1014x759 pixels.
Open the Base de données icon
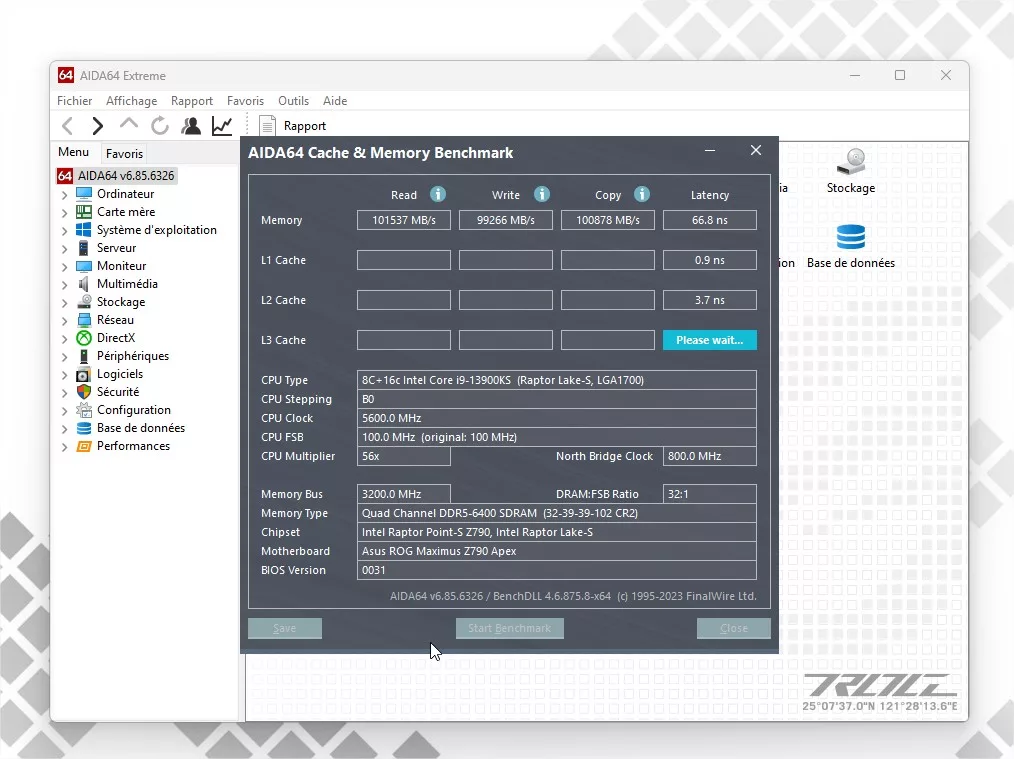[850, 247]
